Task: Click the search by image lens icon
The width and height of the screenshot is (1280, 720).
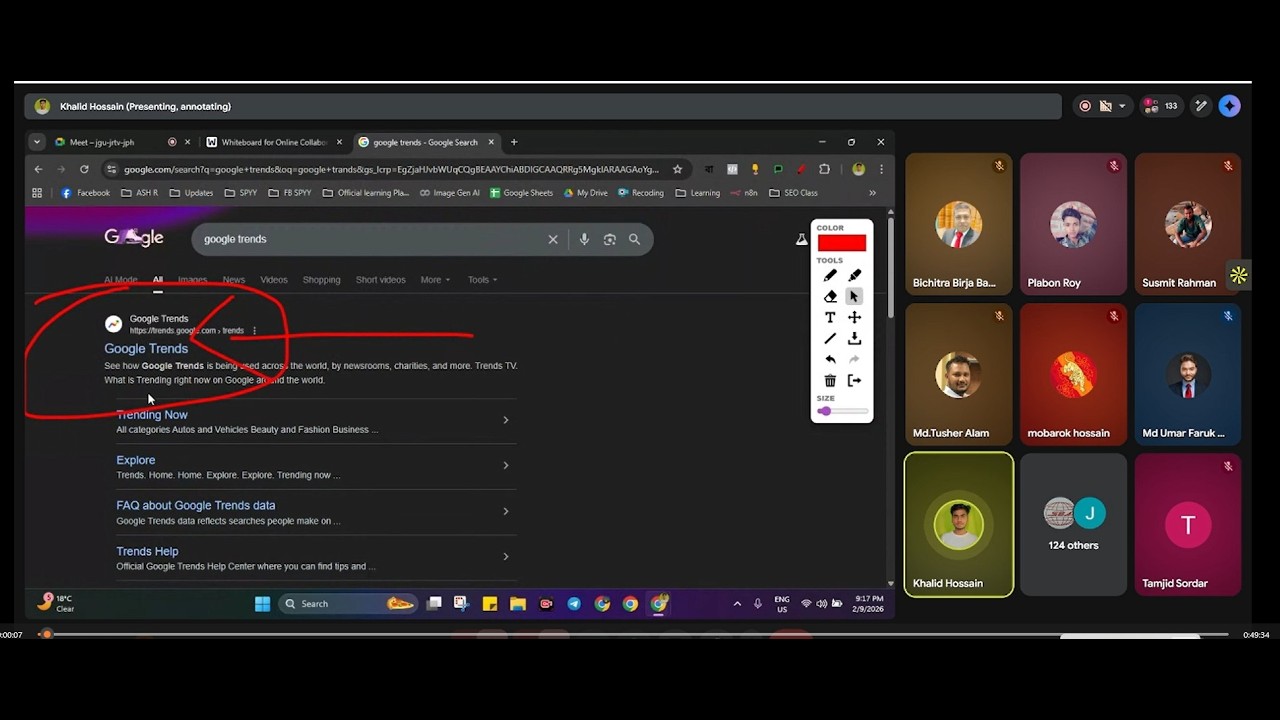Action: point(609,239)
